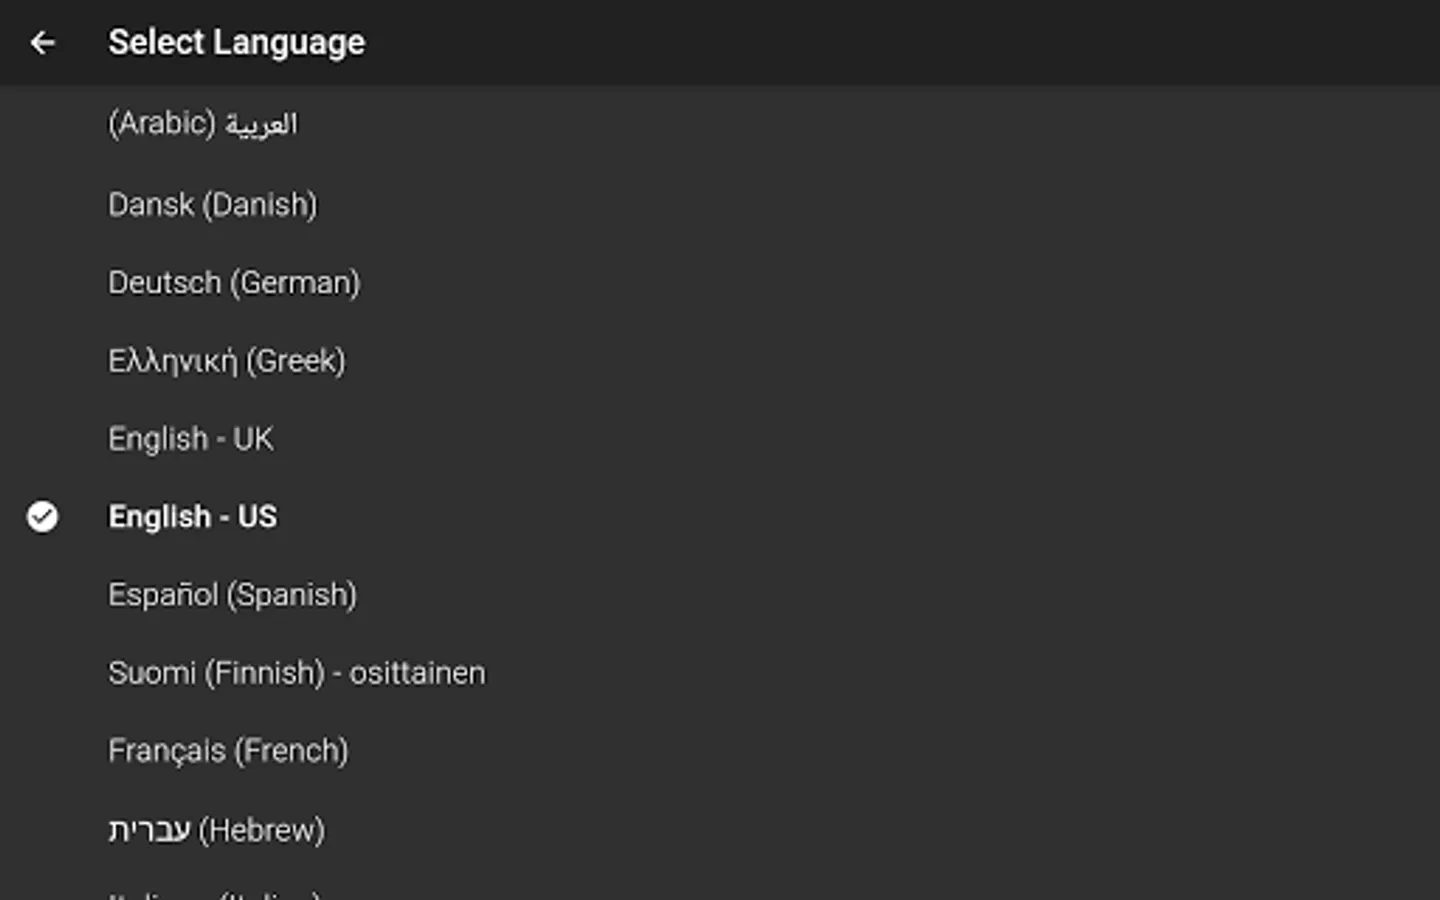Choose Español (Spanish) language

[232, 595]
